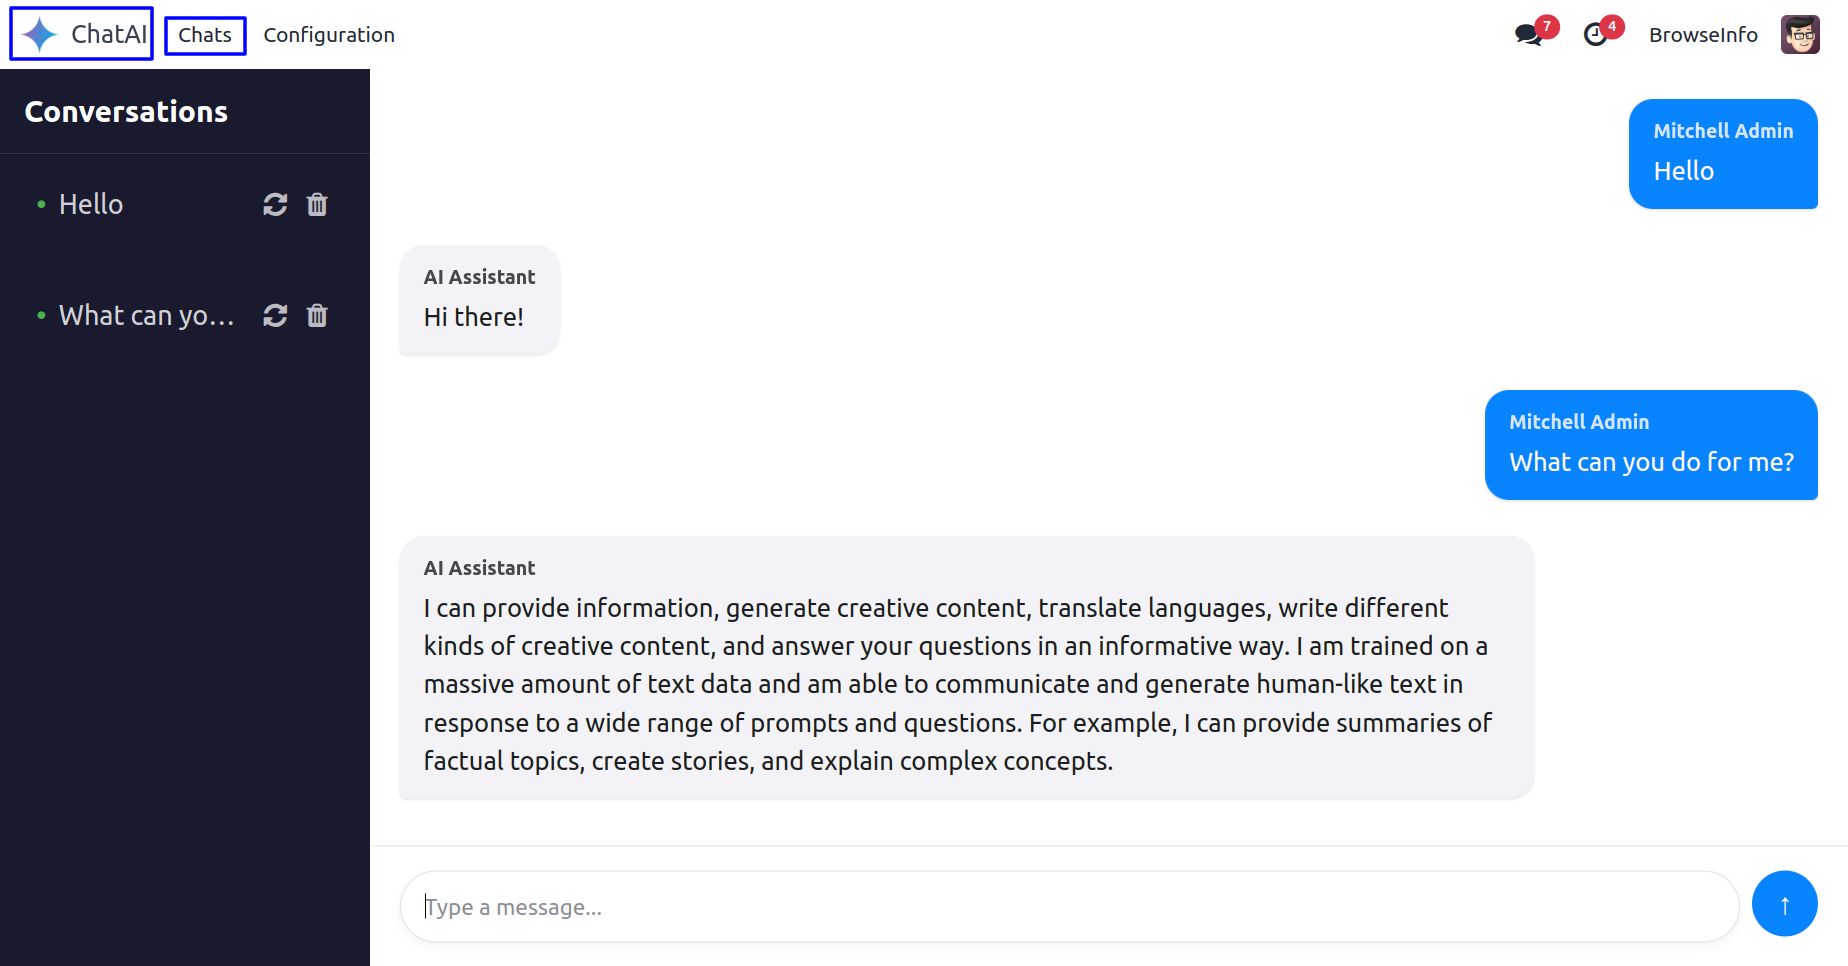Click the Conversations sidebar heading
1848x966 pixels.
click(x=126, y=112)
